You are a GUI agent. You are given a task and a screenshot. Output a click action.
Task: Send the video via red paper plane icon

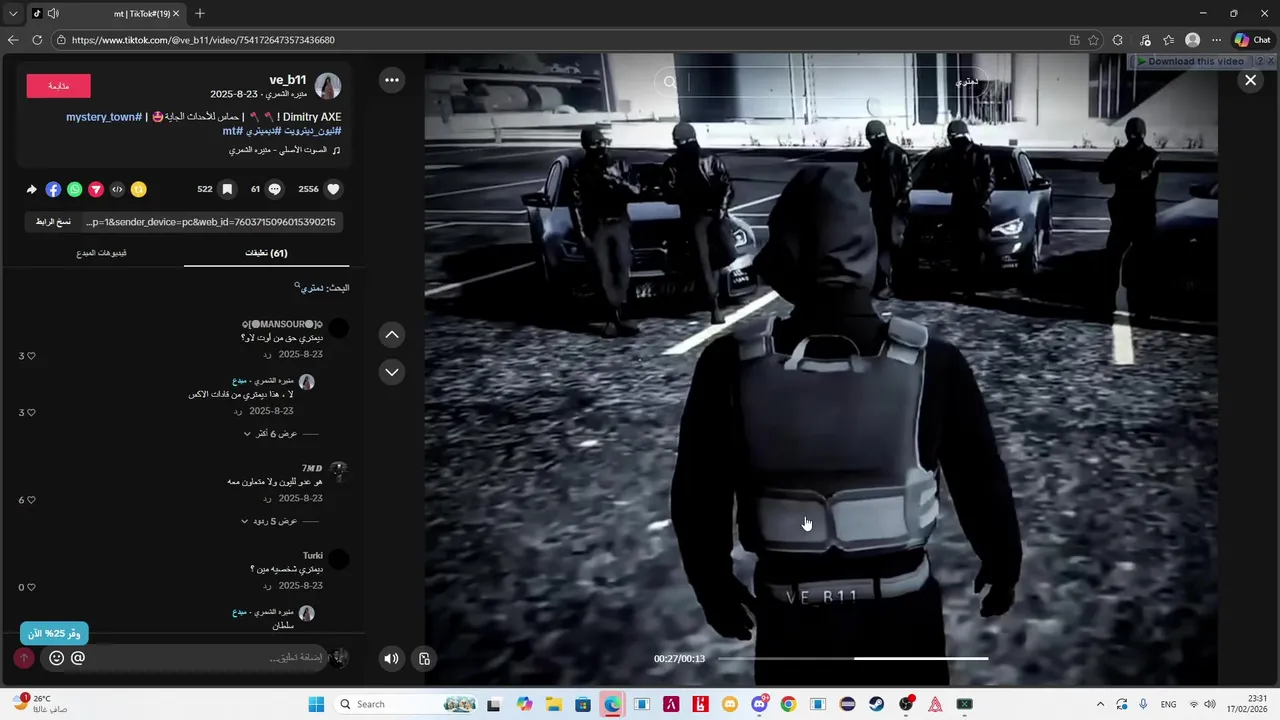click(x=96, y=189)
